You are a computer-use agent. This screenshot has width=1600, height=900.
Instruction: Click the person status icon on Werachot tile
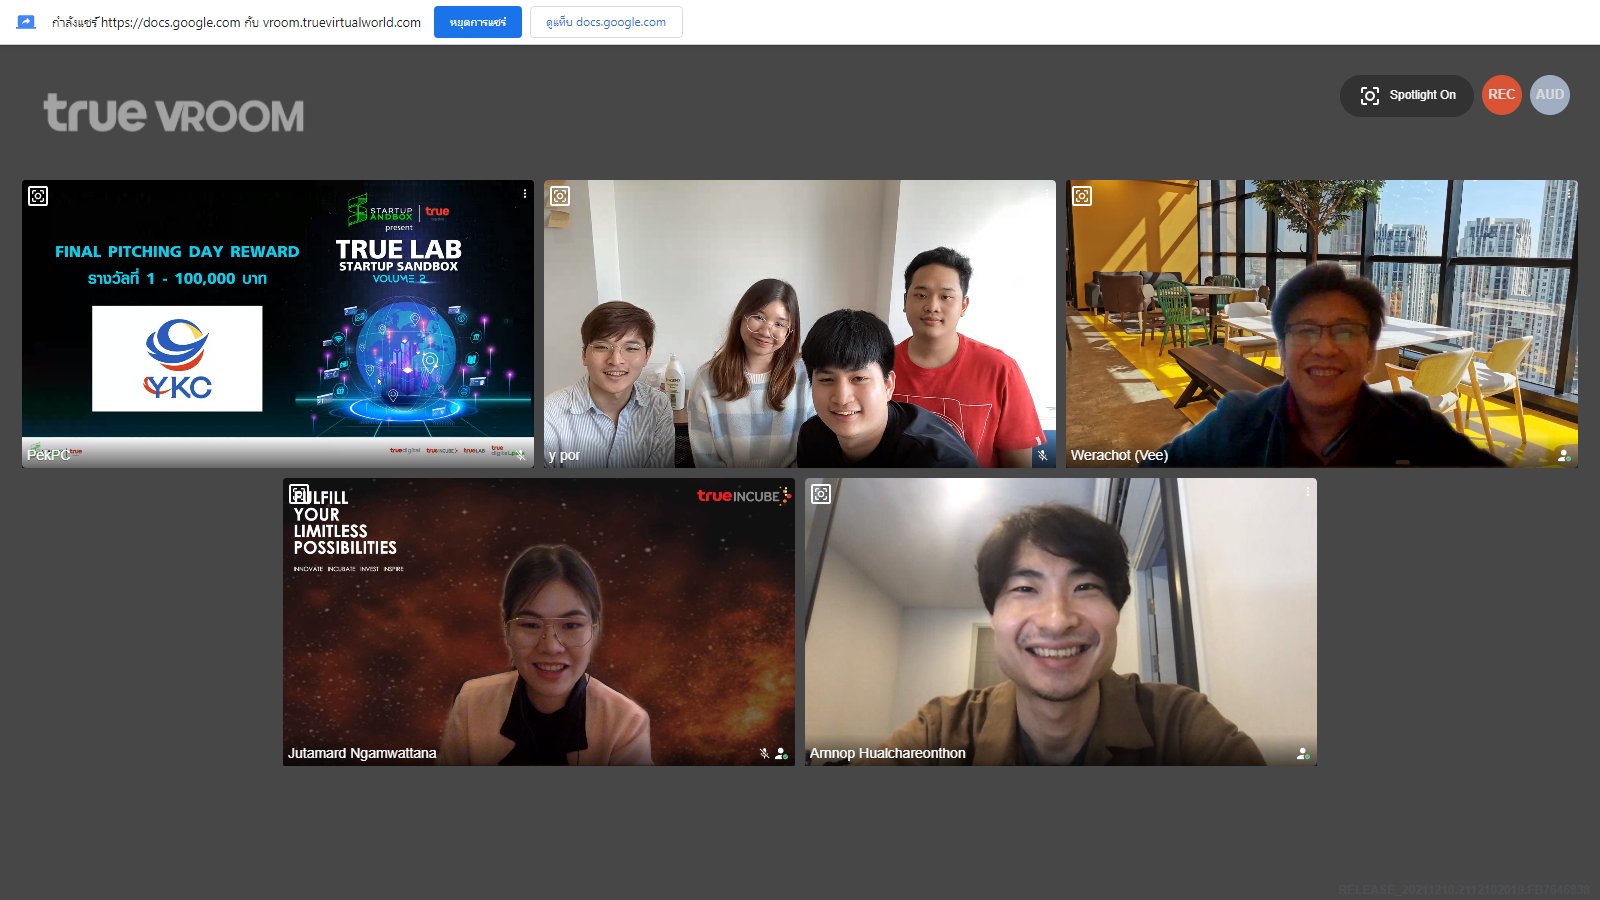point(1564,455)
